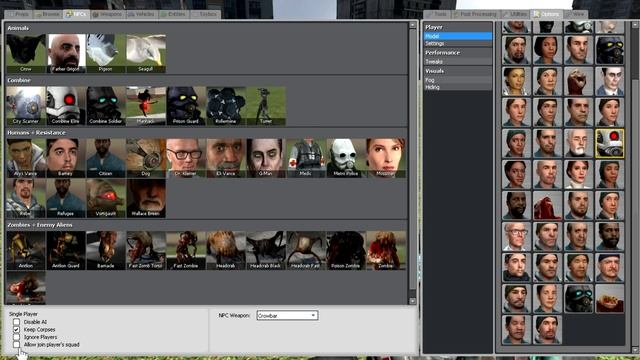Choose the highlighted Combine Elite player model
Viewport: 640px width, 360px height.
pyautogui.click(x=609, y=143)
